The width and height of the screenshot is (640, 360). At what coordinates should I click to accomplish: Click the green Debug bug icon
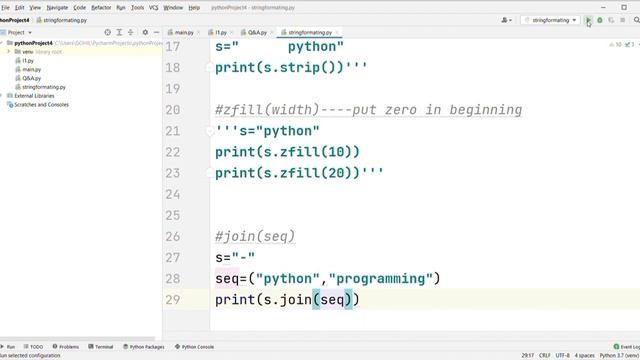click(x=600, y=20)
